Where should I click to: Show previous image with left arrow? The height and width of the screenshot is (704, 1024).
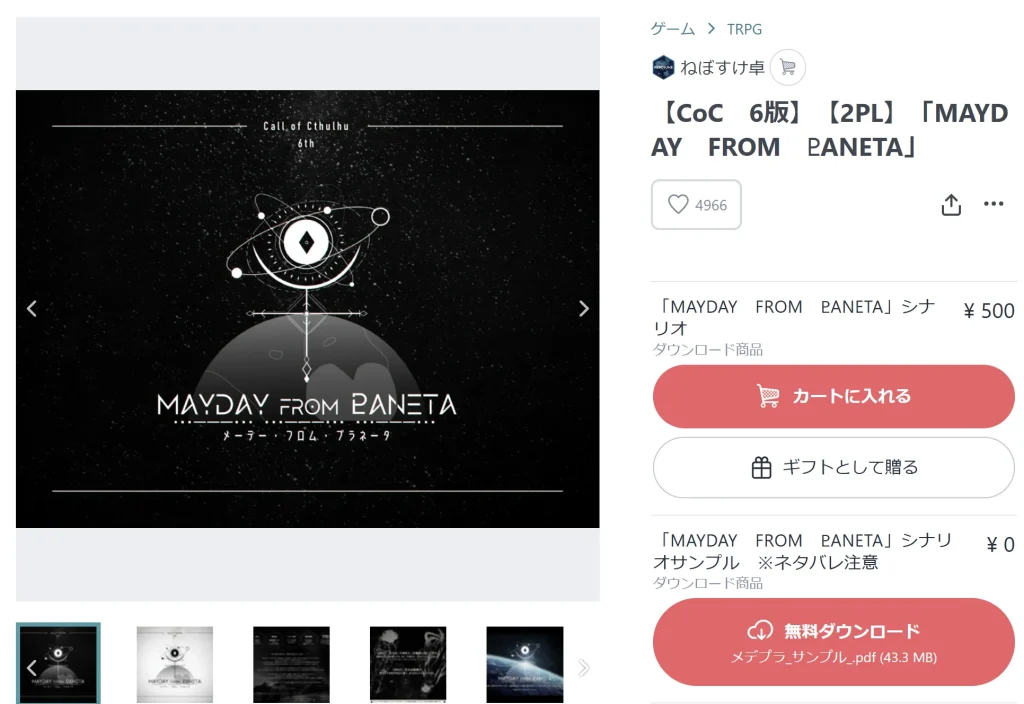tap(31, 308)
